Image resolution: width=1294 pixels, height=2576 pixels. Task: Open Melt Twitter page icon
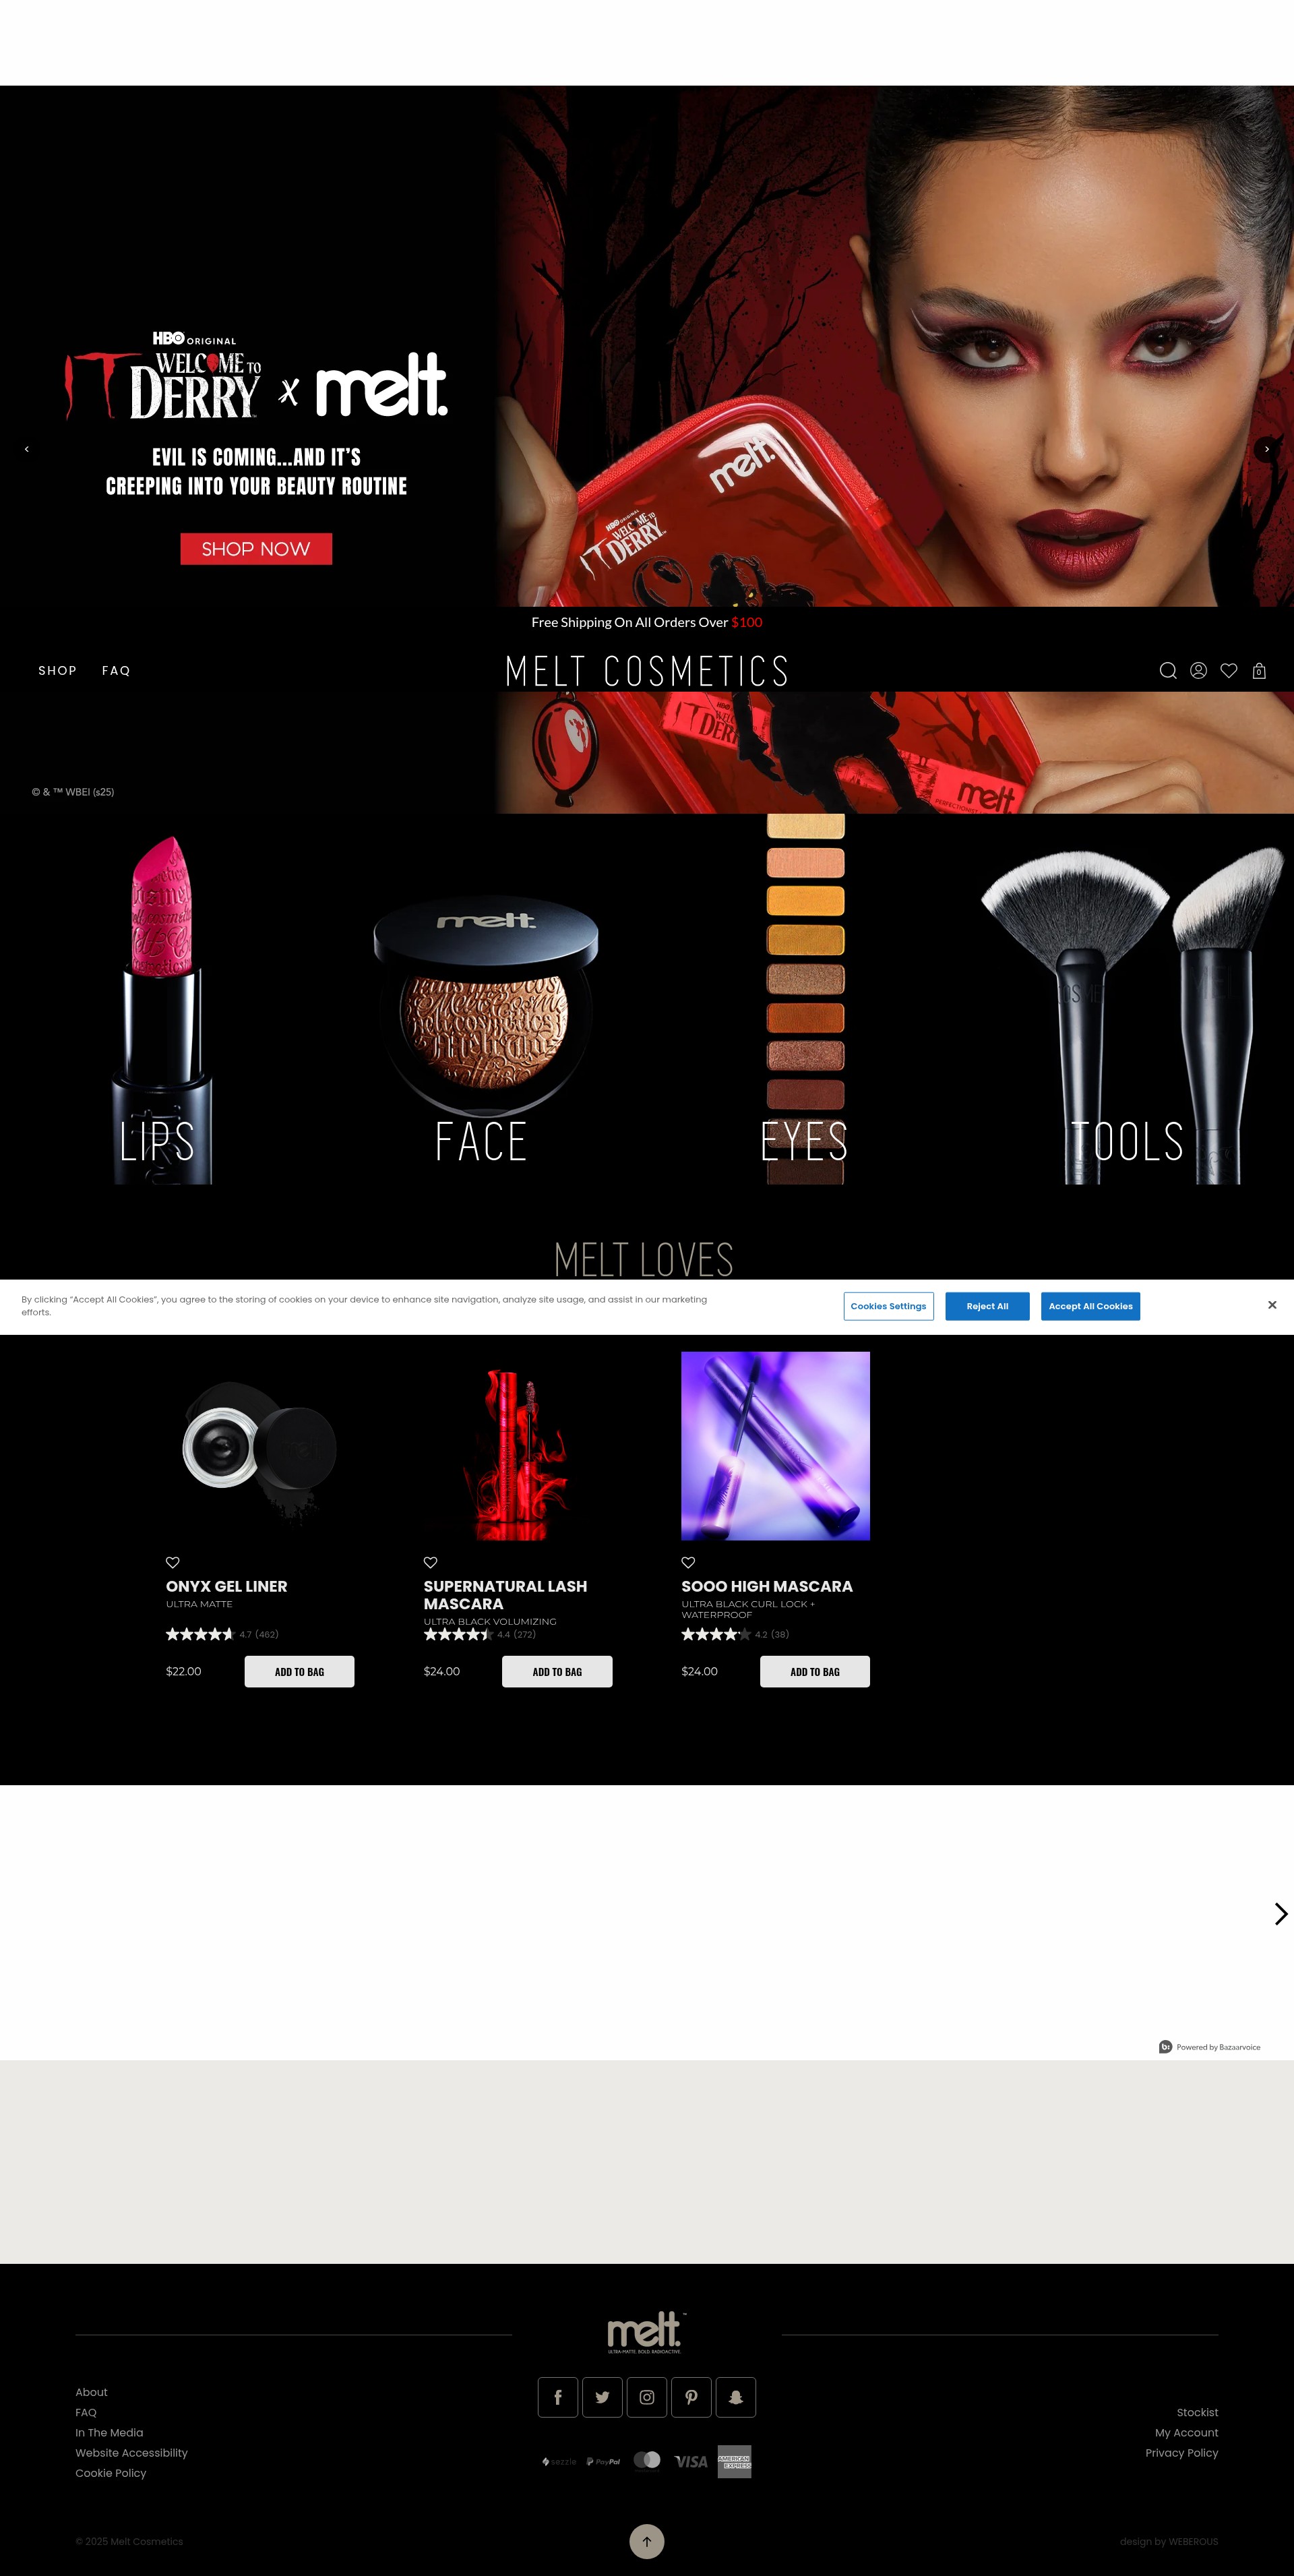tap(602, 2397)
